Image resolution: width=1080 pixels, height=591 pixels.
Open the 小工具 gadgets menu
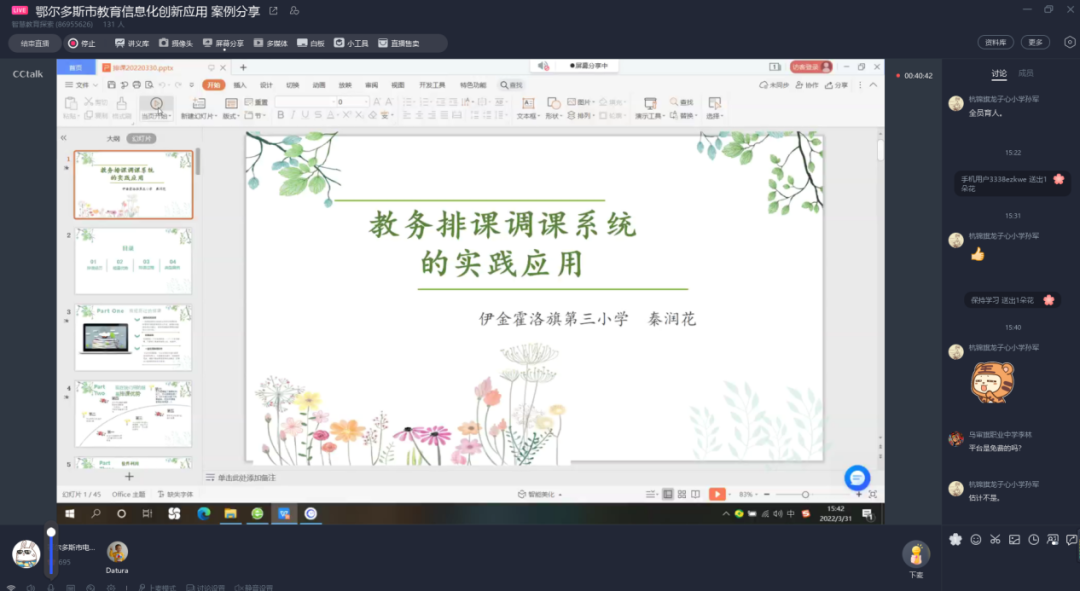tap(351, 43)
